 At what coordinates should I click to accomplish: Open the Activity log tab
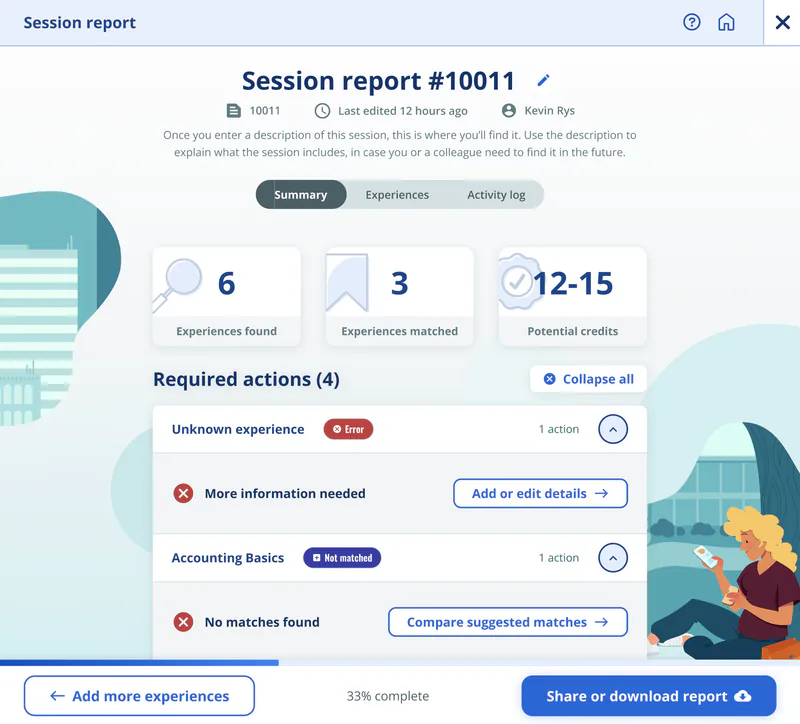(x=496, y=194)
